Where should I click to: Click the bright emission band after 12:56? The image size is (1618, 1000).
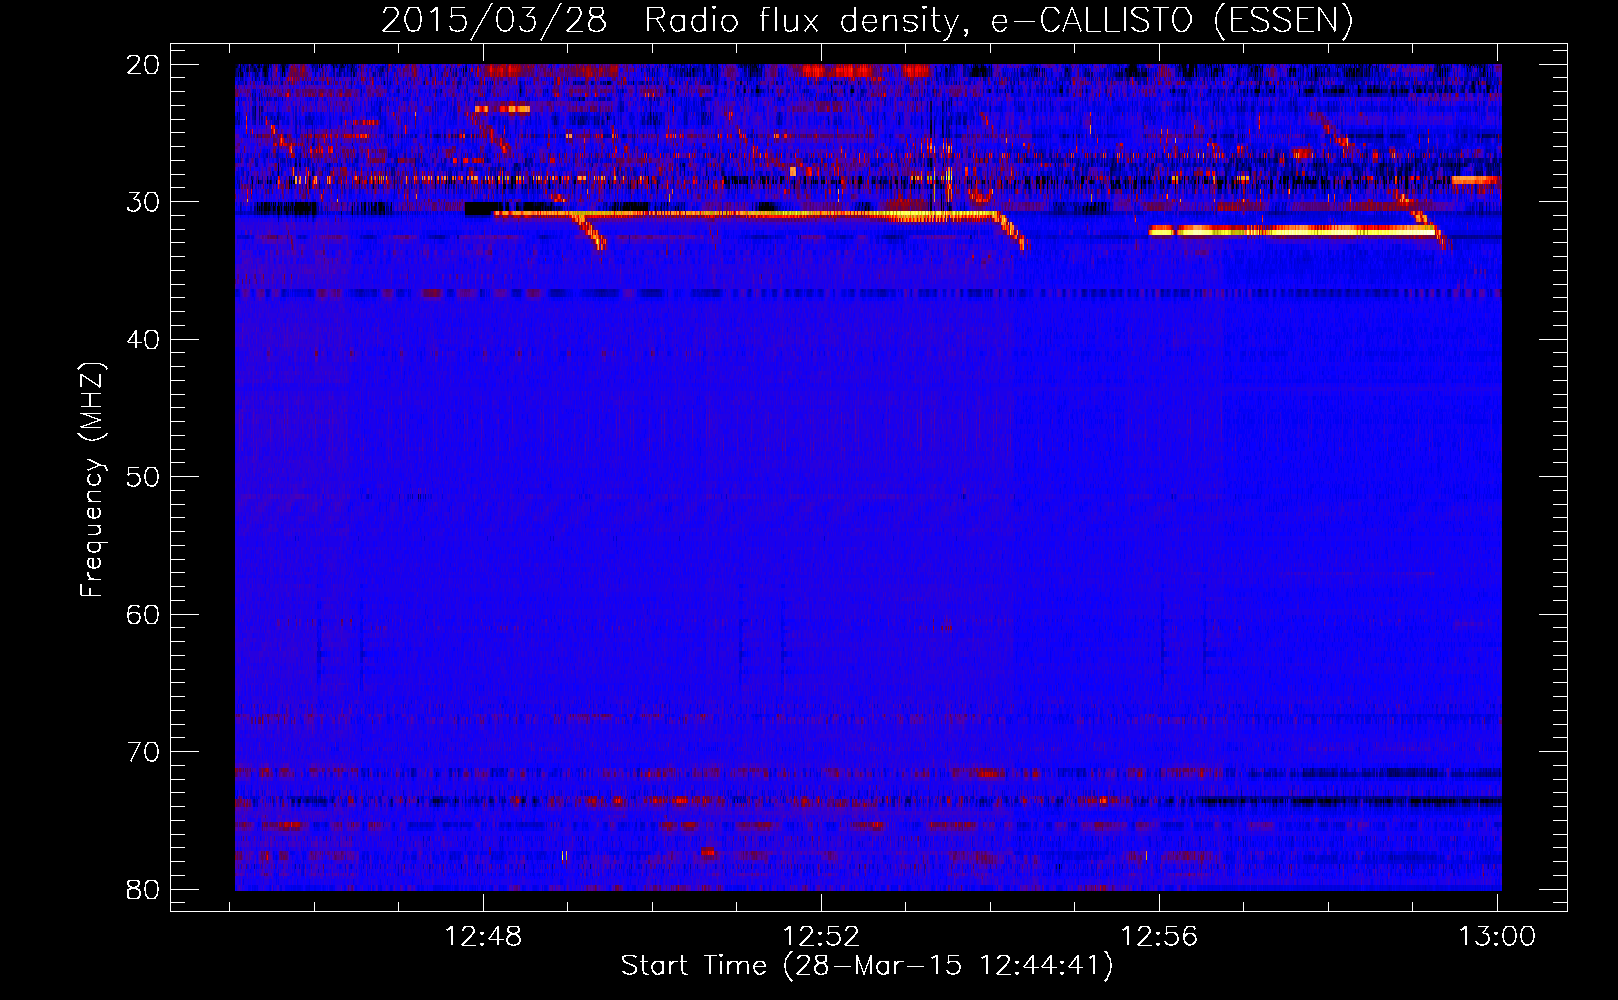coord(1293,230)
